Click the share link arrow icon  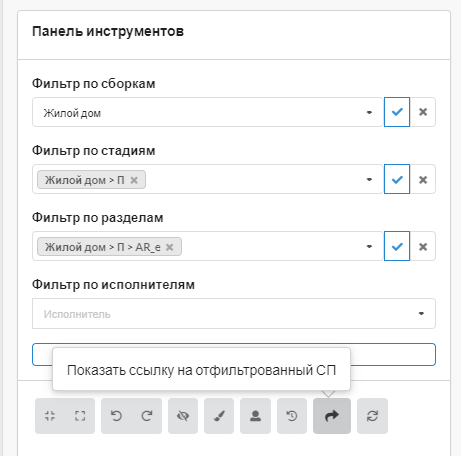coord(332,416)
